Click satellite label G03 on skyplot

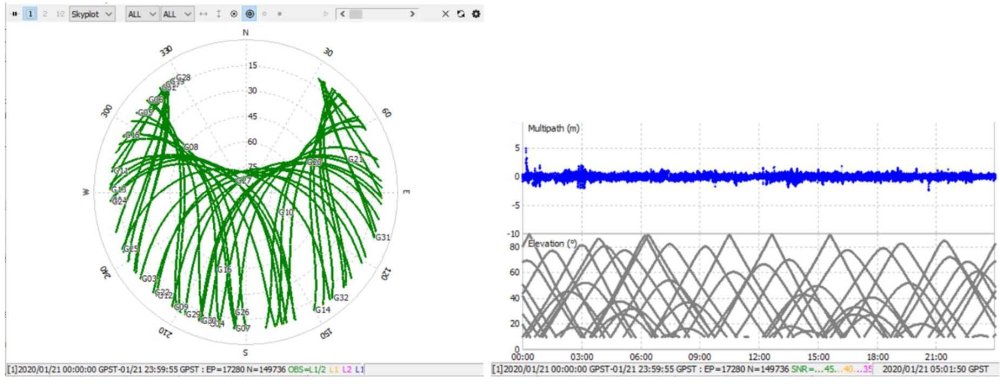click(149, 279)
